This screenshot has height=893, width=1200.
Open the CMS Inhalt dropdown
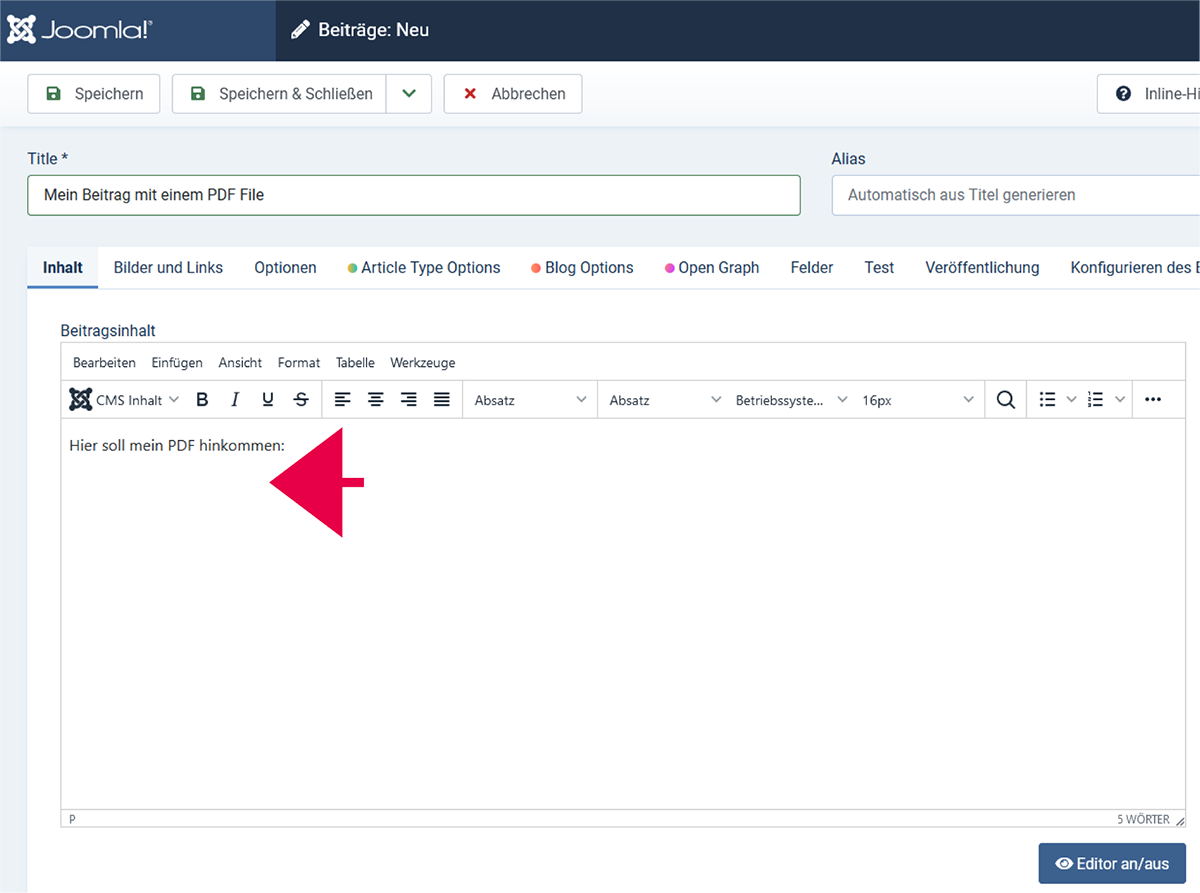click(125, 400)
